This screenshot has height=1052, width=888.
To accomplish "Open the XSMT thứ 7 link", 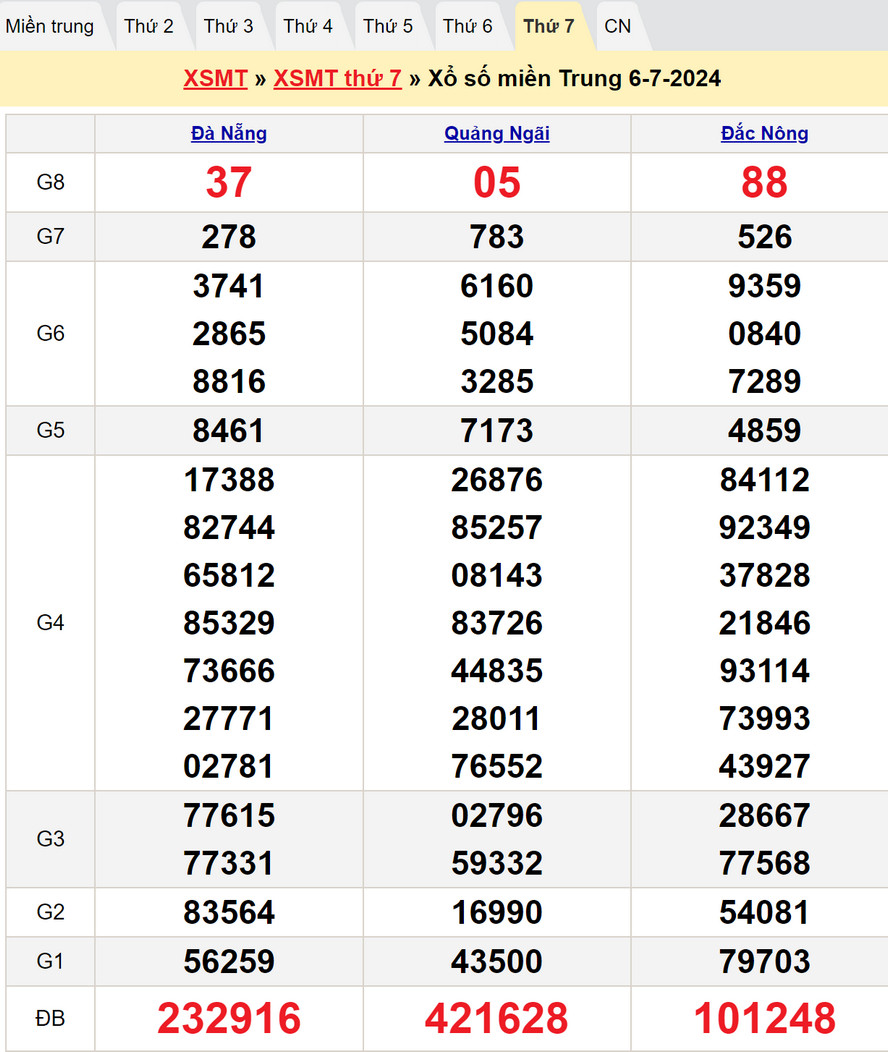I will pos(337,79).
